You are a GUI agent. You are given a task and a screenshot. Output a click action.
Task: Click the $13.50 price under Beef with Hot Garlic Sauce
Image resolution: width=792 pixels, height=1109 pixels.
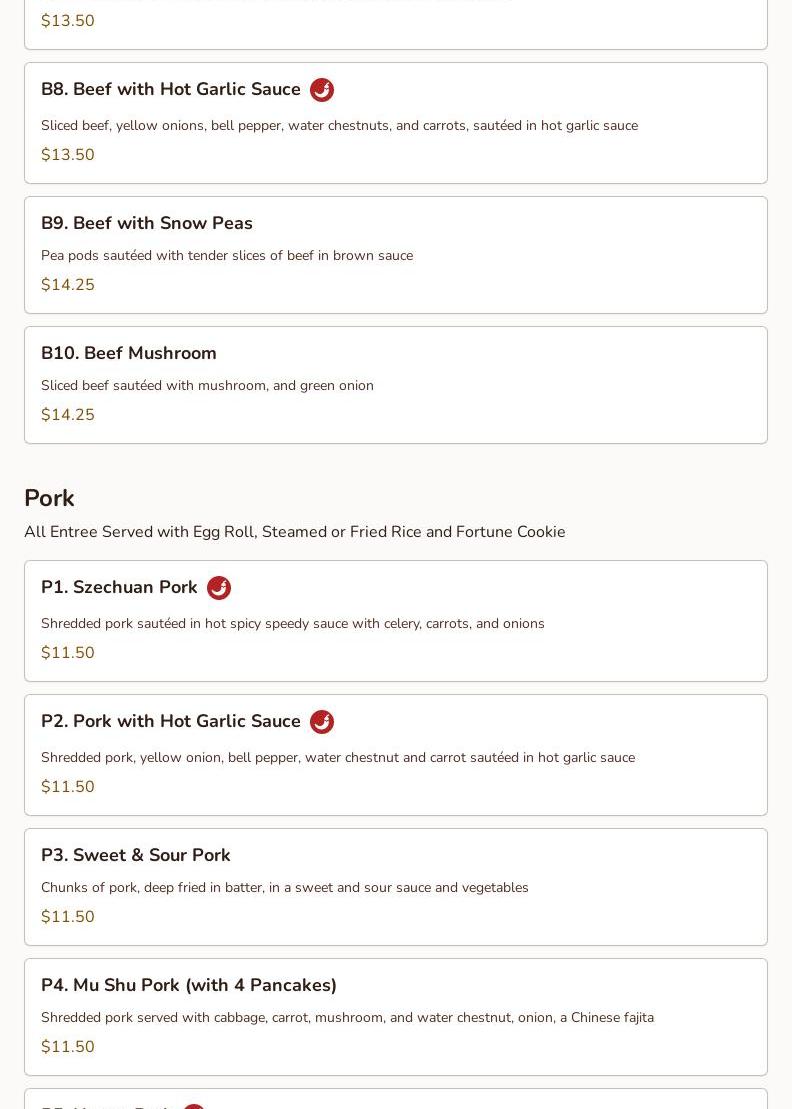68,155
